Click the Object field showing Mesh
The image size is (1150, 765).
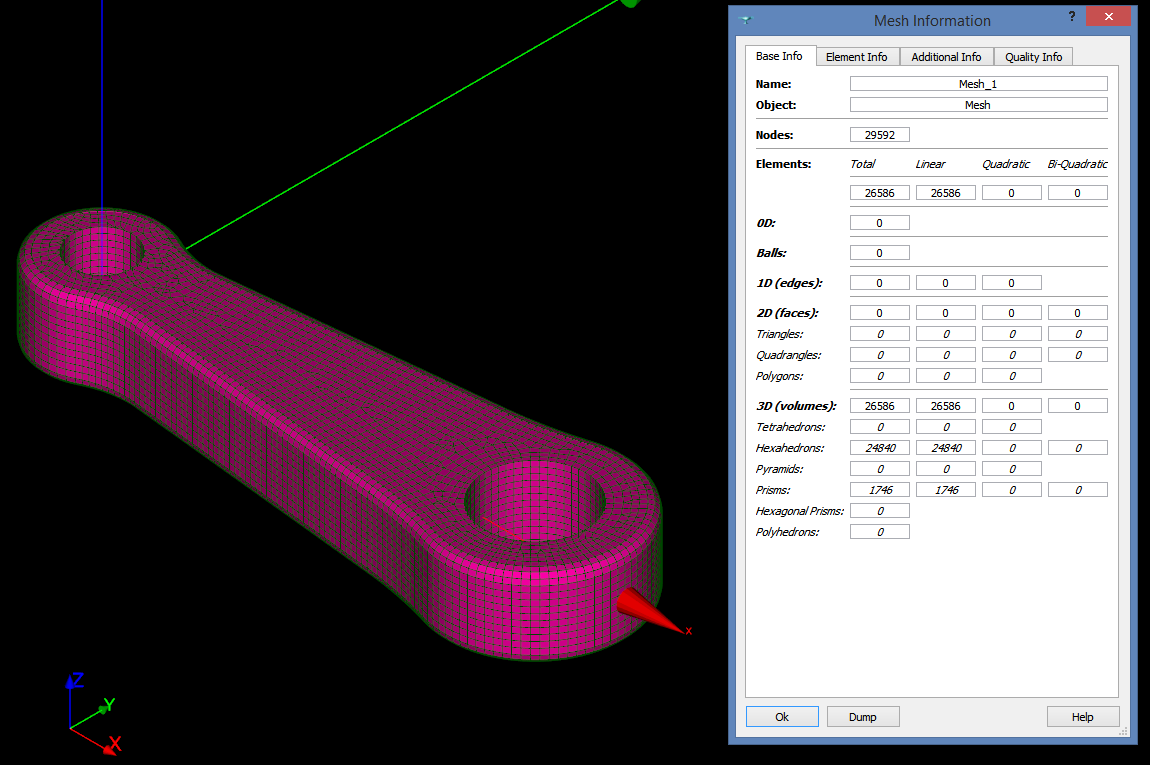978,104
